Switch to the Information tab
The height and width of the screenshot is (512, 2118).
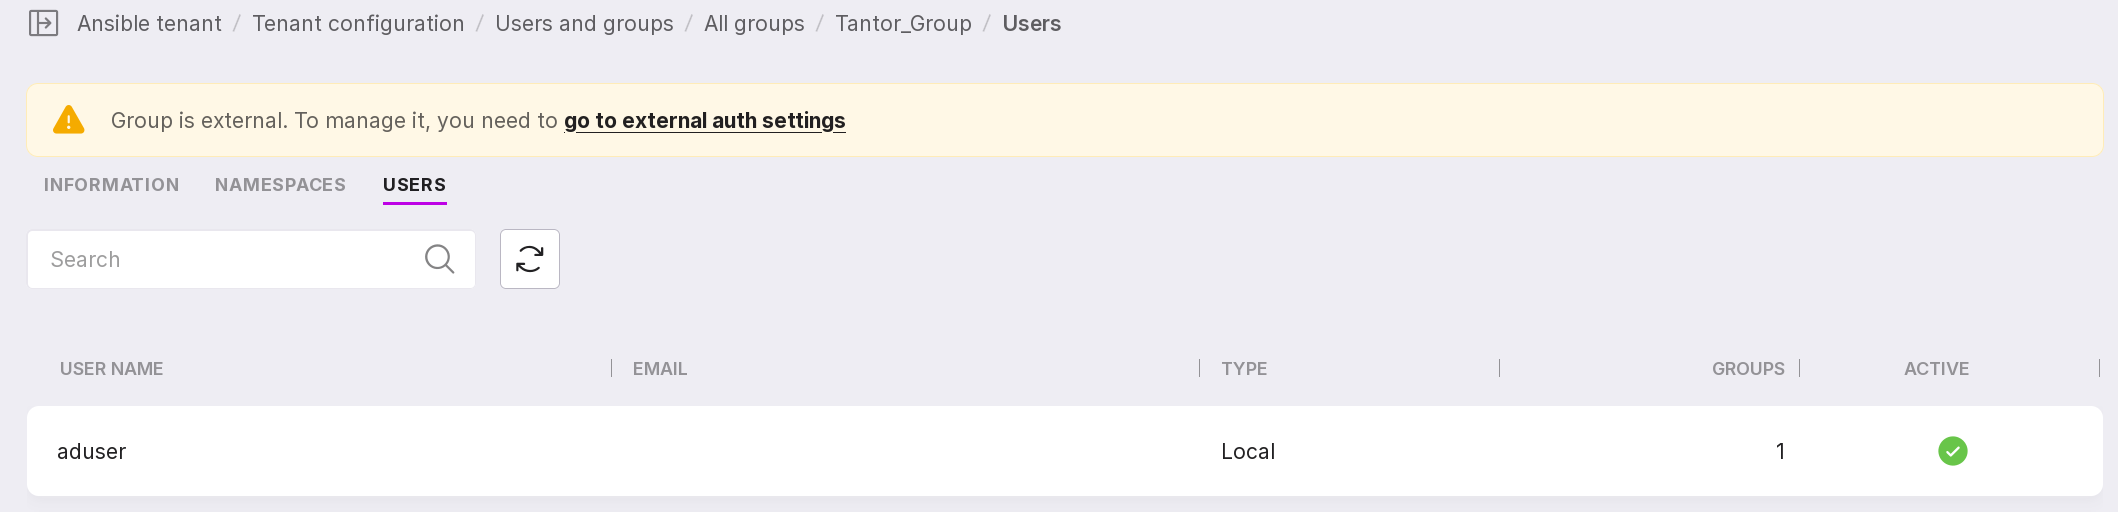[111, 185]
